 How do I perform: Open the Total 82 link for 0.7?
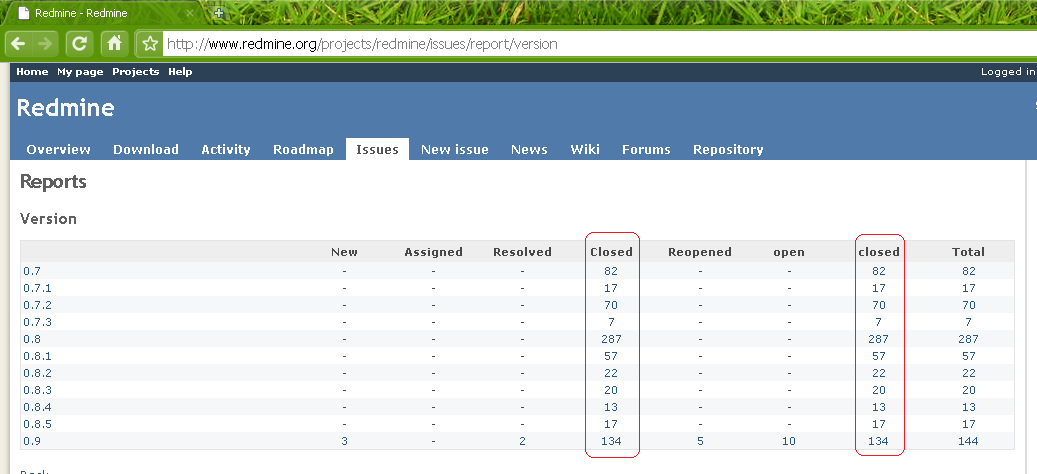click(x=969, y=271)
